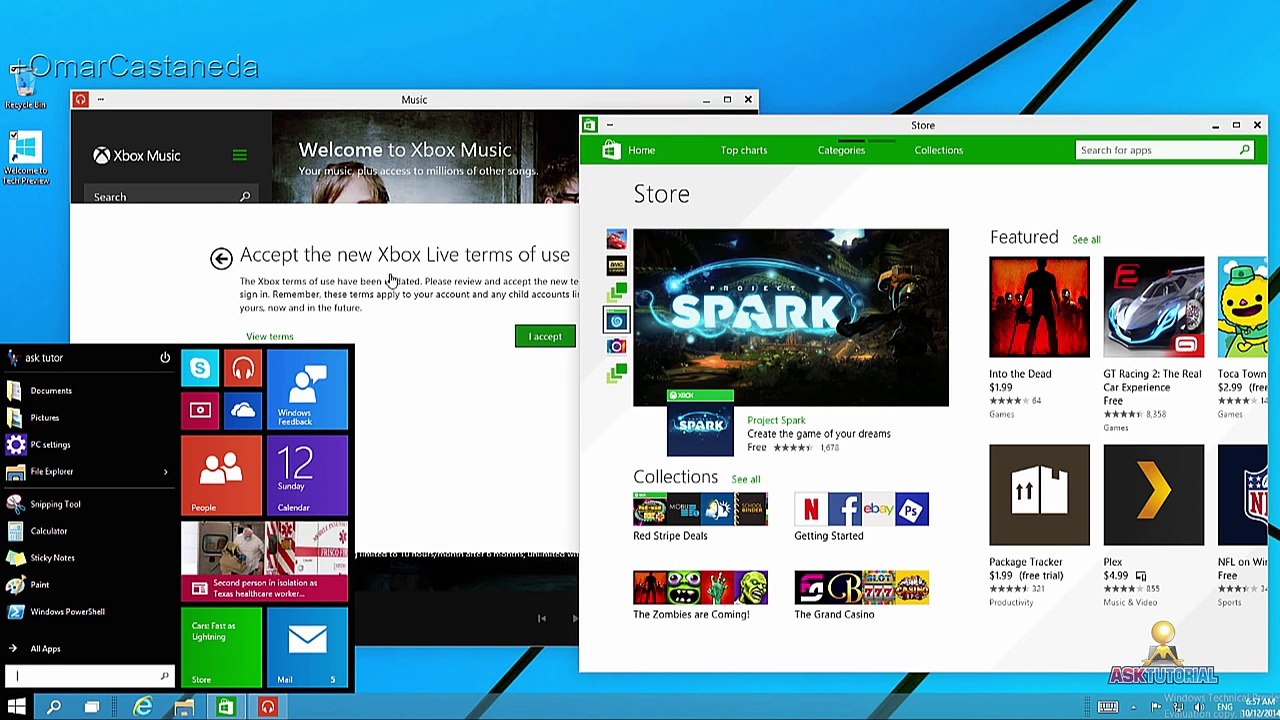1280x720 pixels.
Task: Launch Internet Explorer from the taskbar
Action: pos(143,707)
